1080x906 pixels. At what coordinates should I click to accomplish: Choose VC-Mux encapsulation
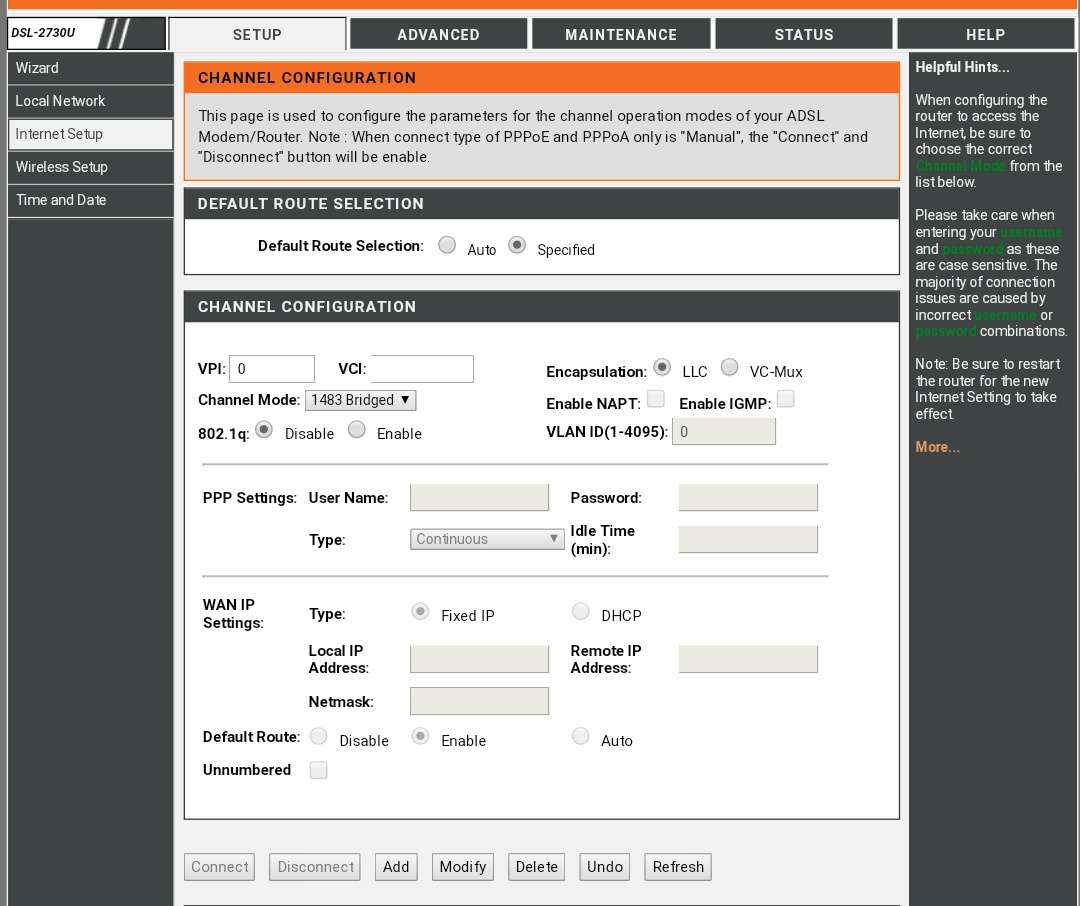click(730, 368)
